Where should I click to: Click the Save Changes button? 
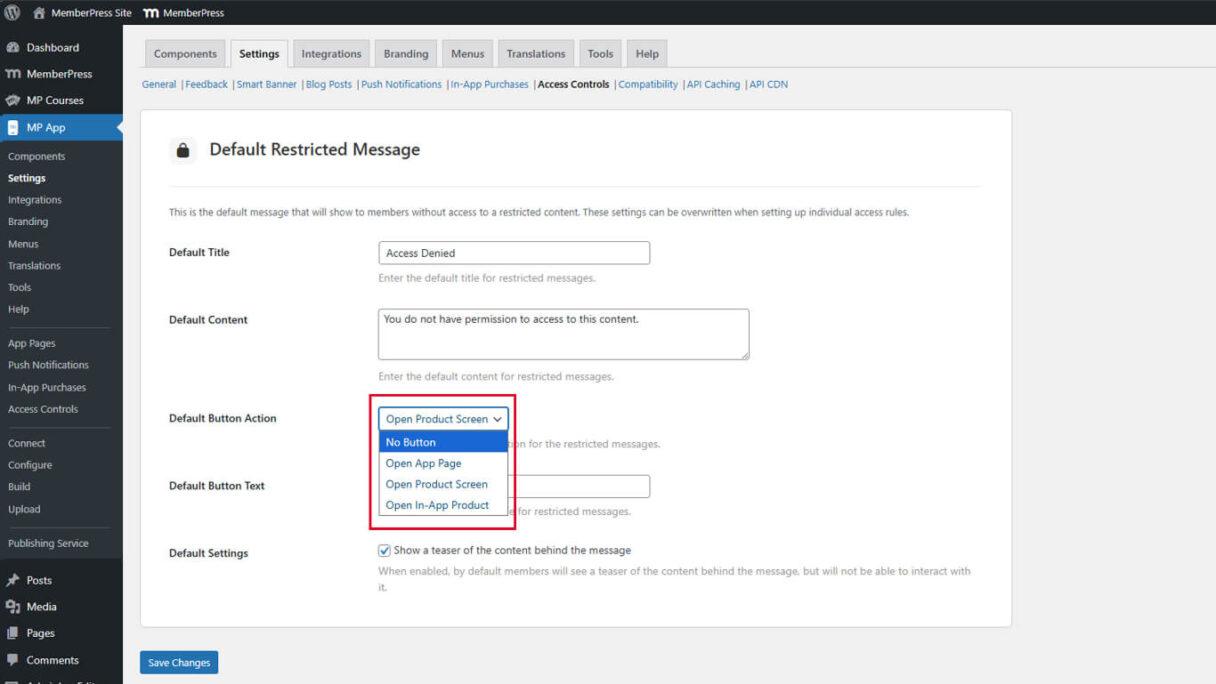click(178, 662)
